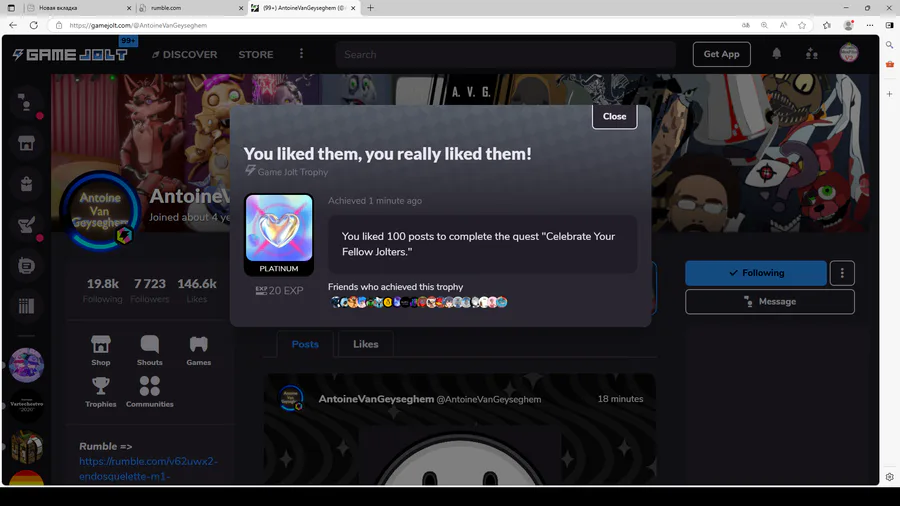Open the Store page
The height and width of the screenshot is (506, 900).
(x=256, y=55)
